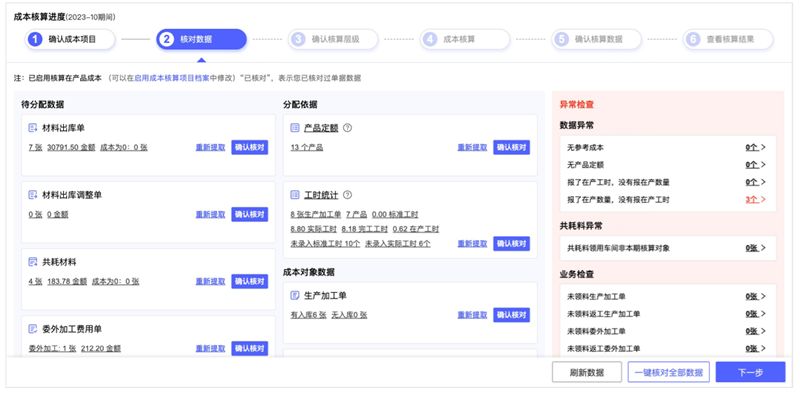The height and width of the screenshot is (393, 800).
Task: Open the 7 产品 link in 工时统计
Action: pos(356,214)
